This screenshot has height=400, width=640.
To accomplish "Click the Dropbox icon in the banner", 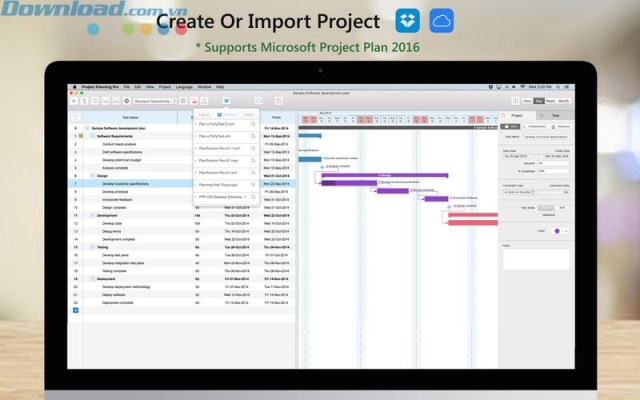I will [407, 21].
